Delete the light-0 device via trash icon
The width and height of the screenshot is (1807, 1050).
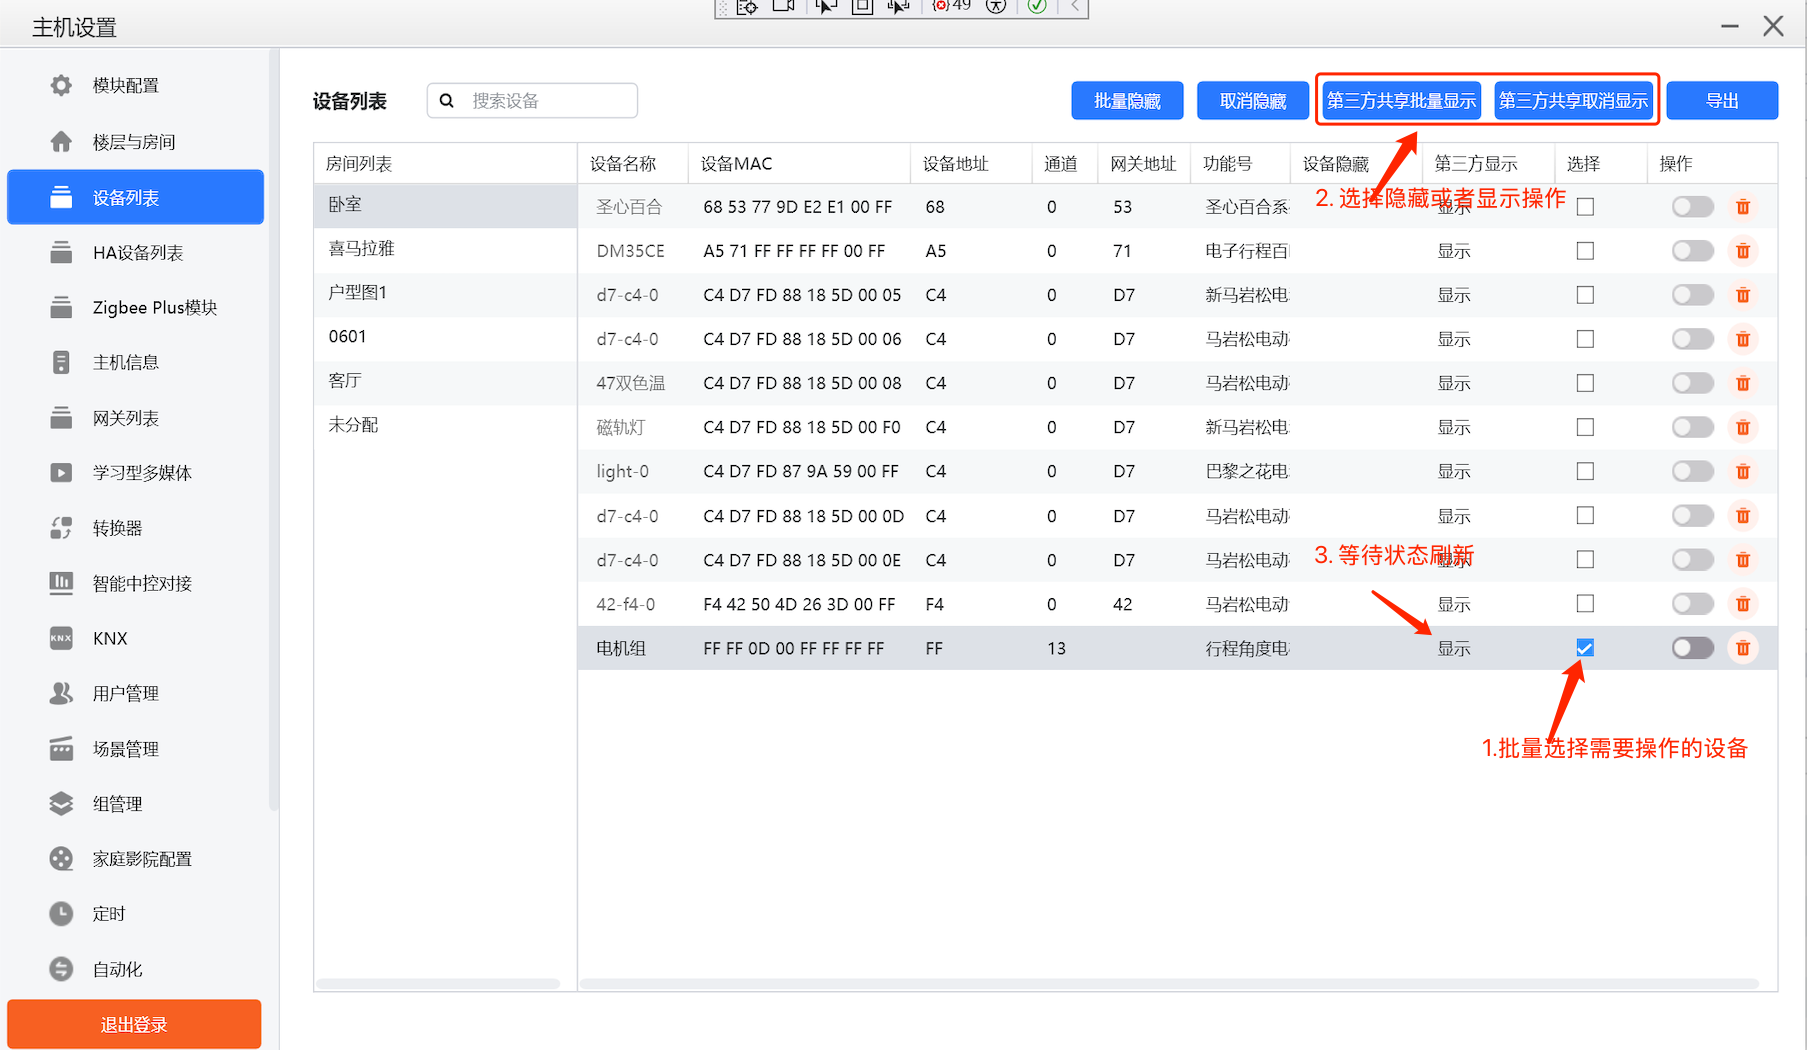click(1742, 471)
